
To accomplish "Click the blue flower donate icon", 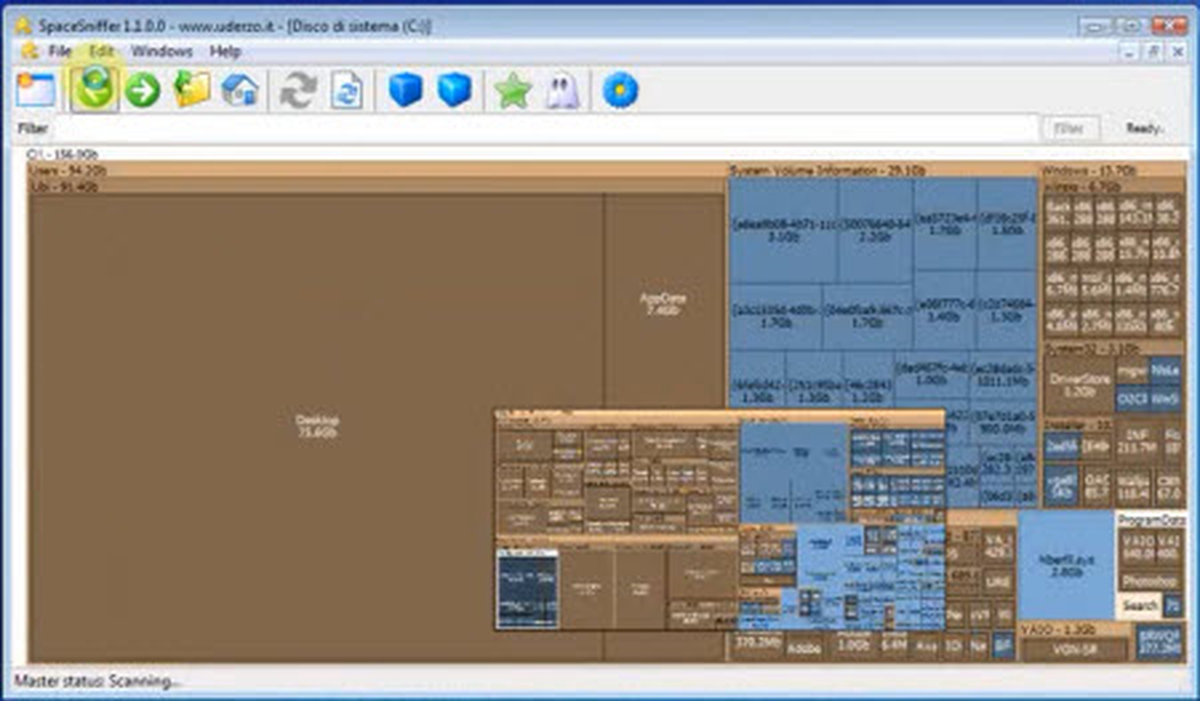I will click(x=620, y=91).
